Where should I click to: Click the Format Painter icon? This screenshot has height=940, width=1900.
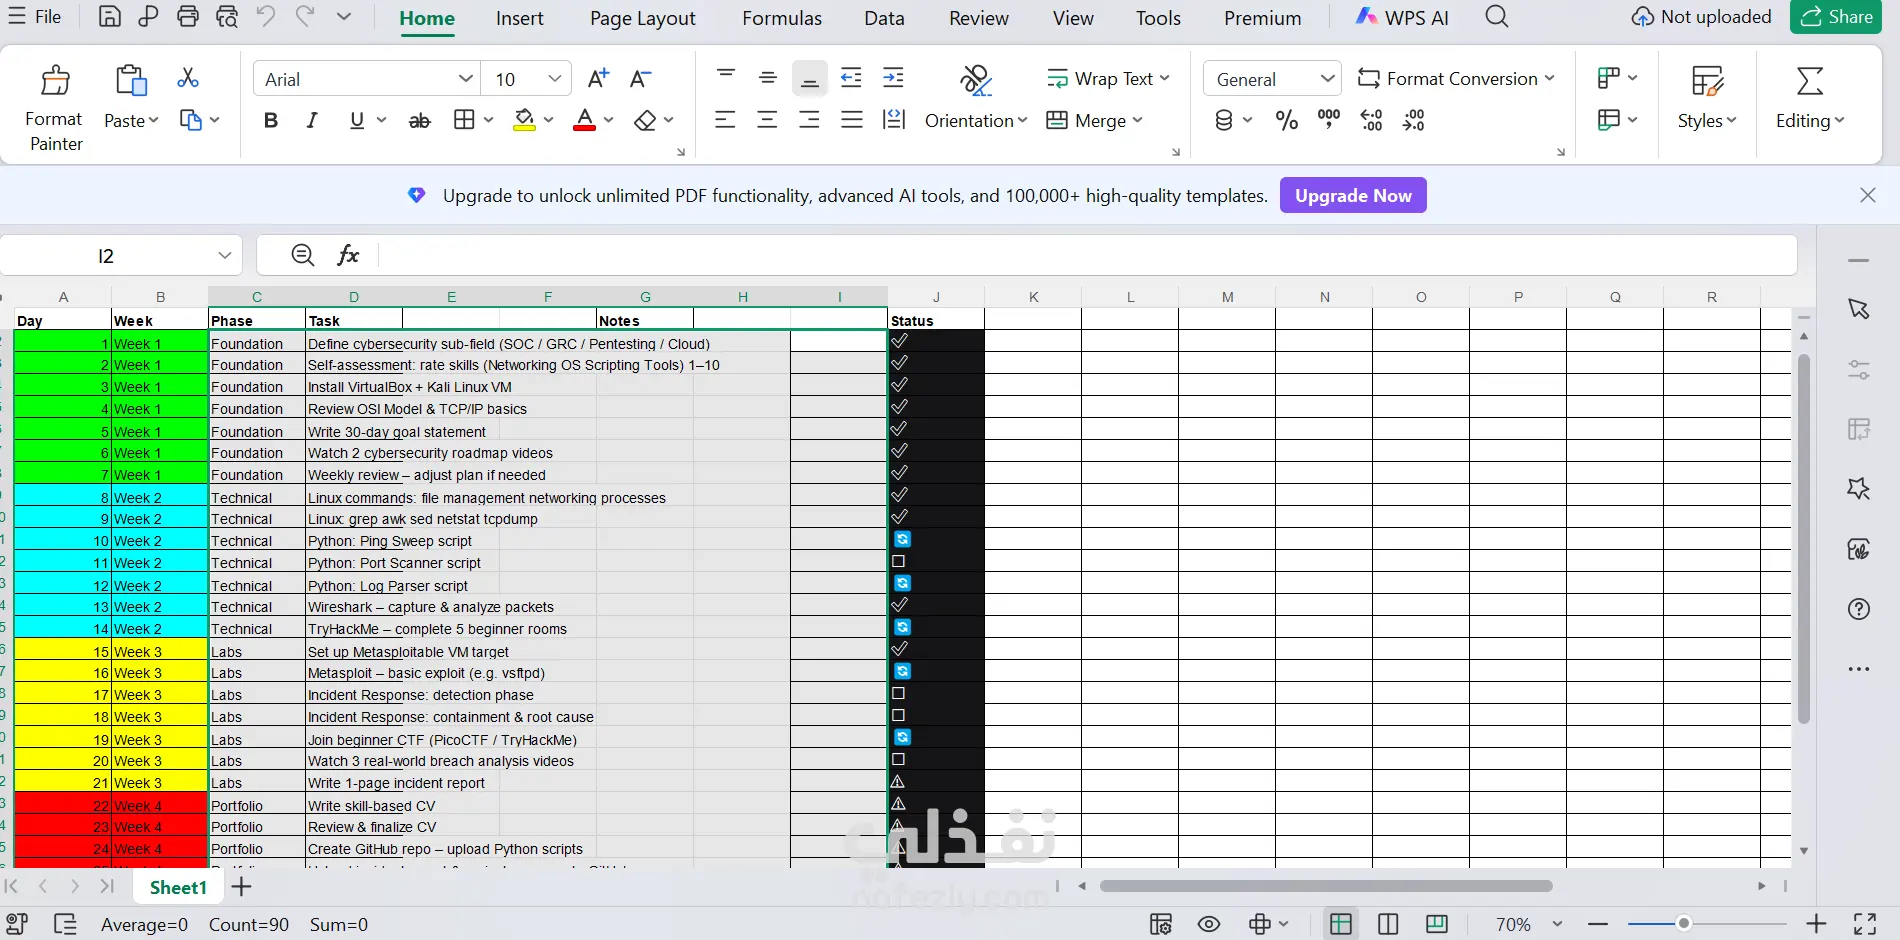tap(55, 81)
